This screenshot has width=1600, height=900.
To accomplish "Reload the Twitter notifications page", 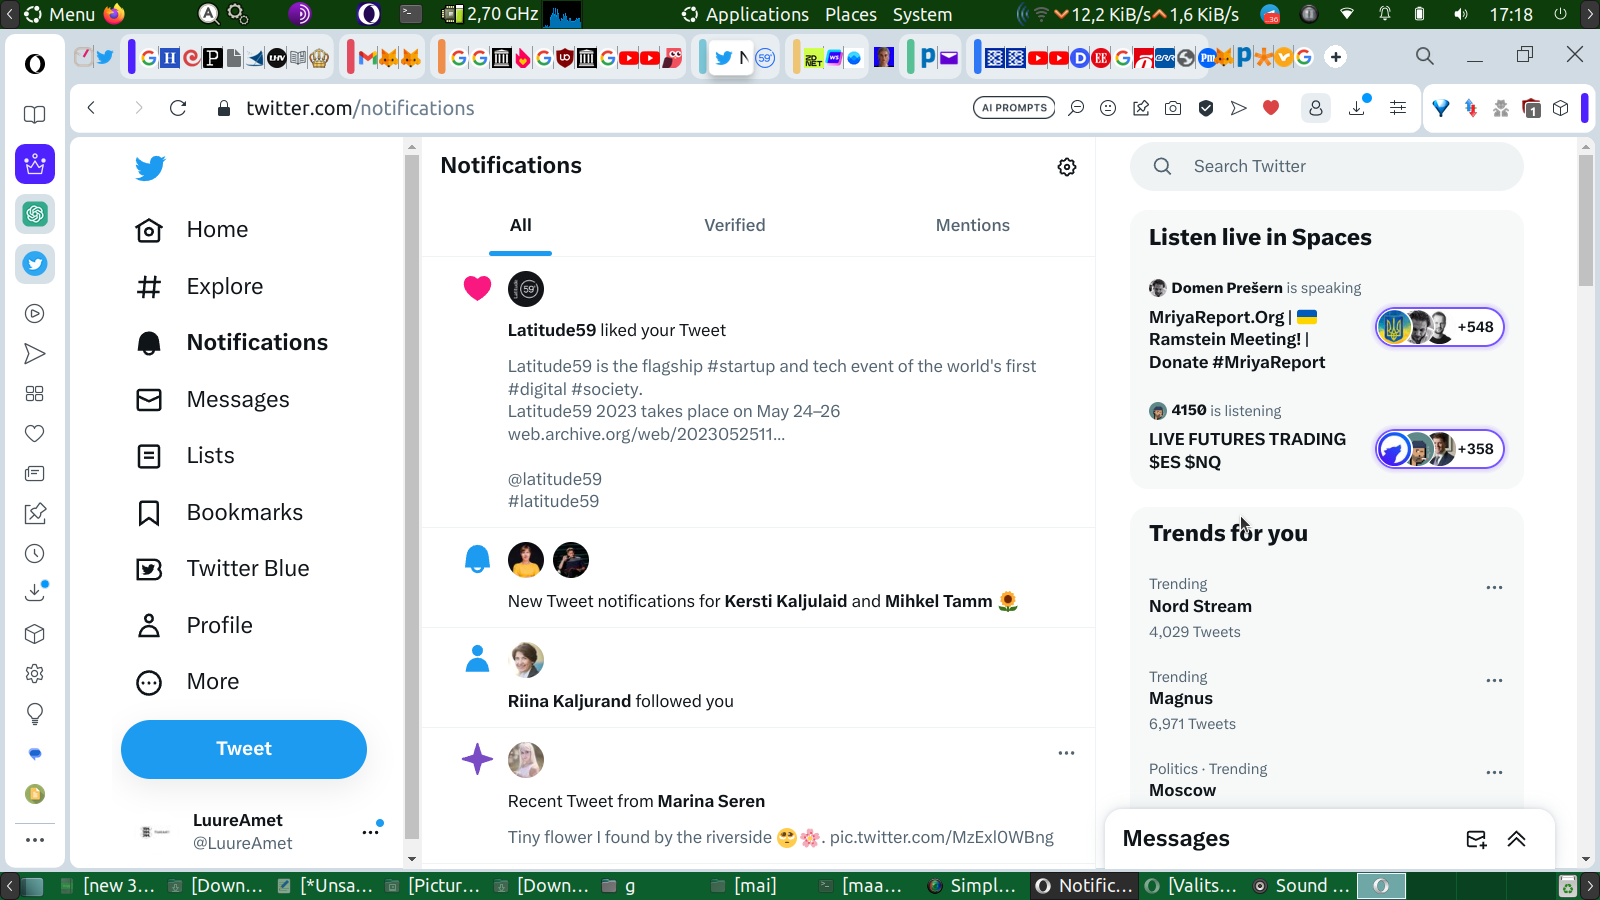I will tap(178, 108).
